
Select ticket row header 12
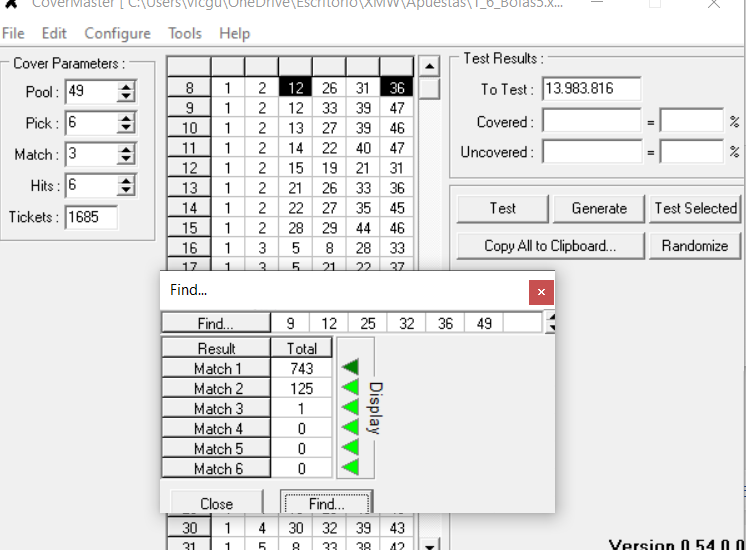tap(189, 168)
